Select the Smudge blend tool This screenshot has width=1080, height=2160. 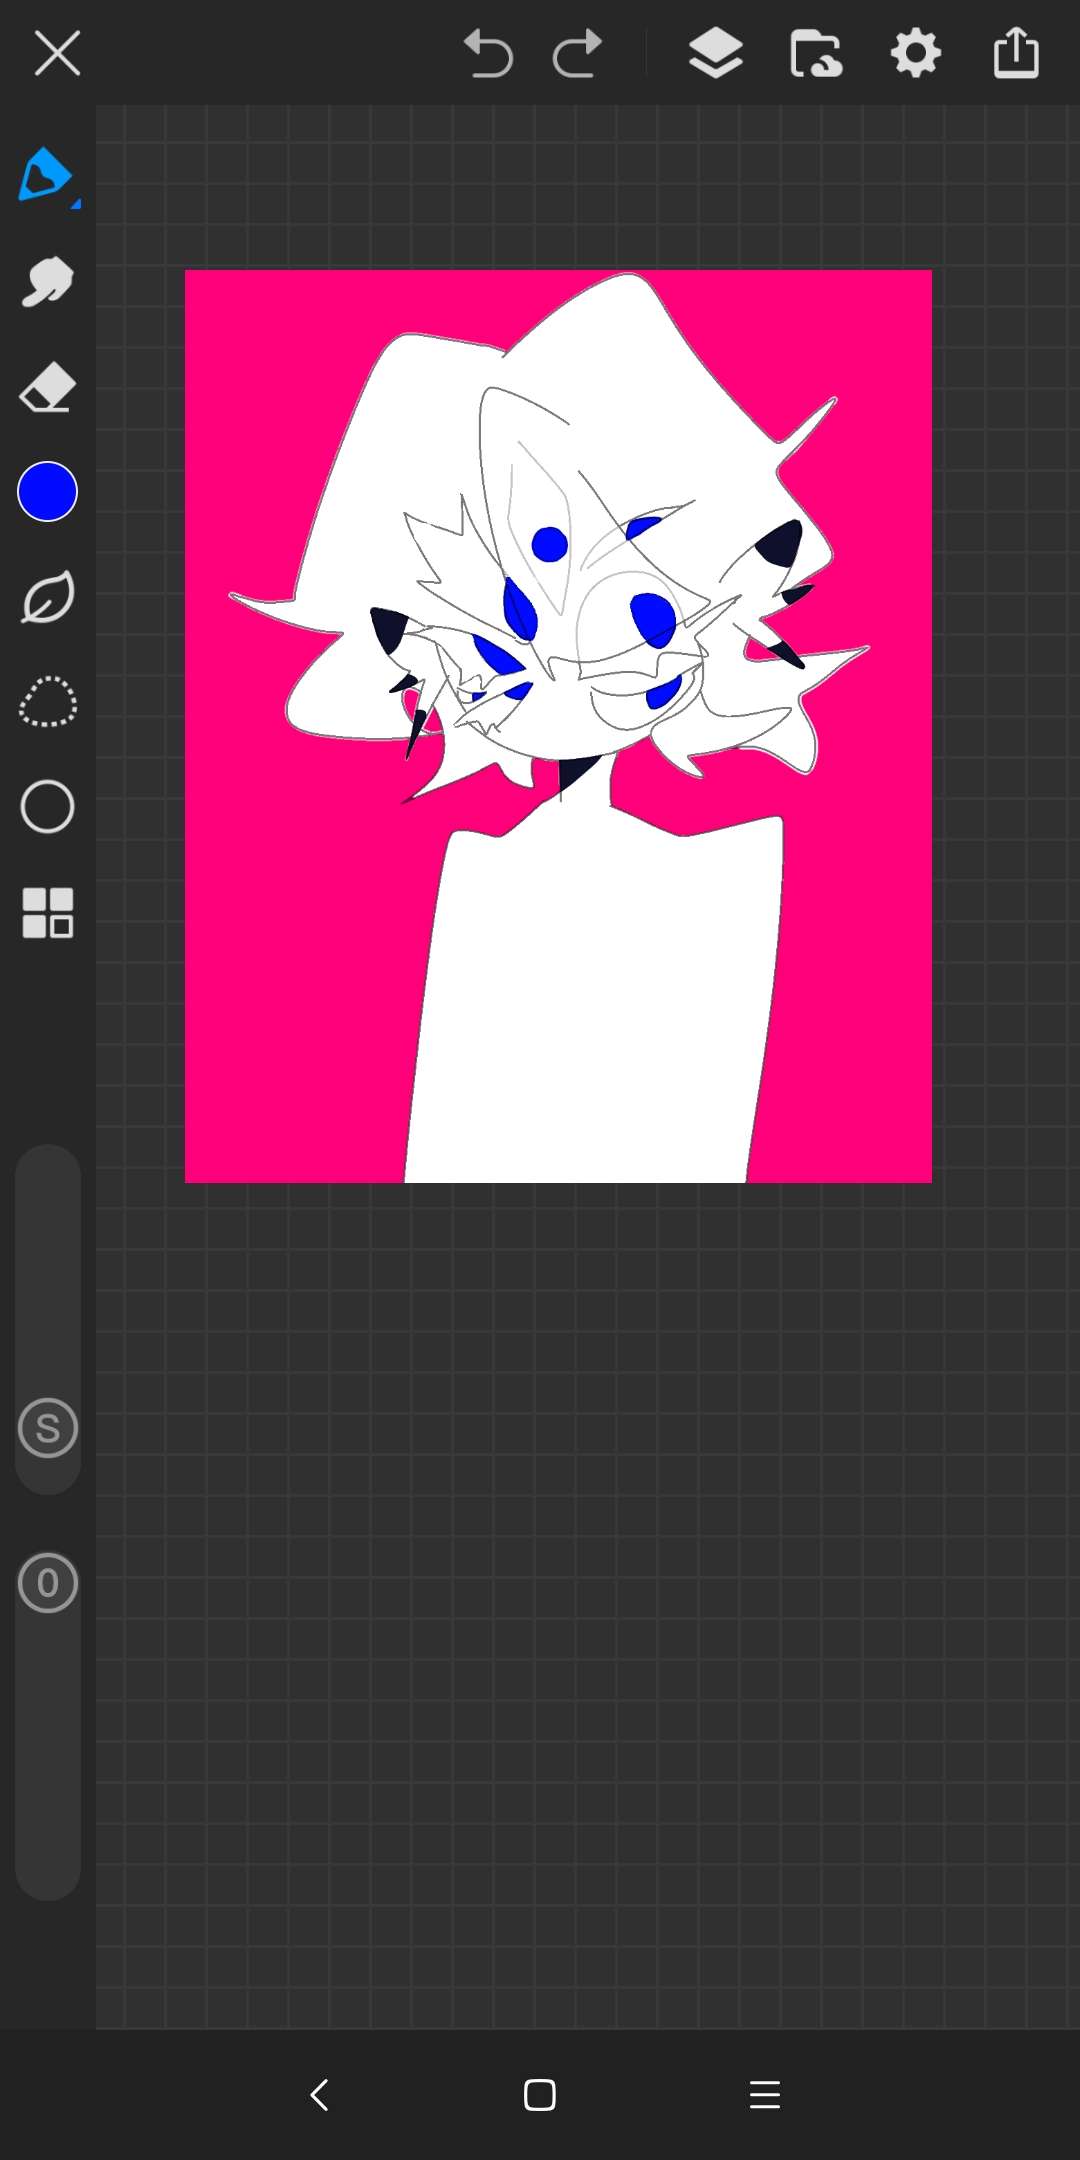(47, 282)
